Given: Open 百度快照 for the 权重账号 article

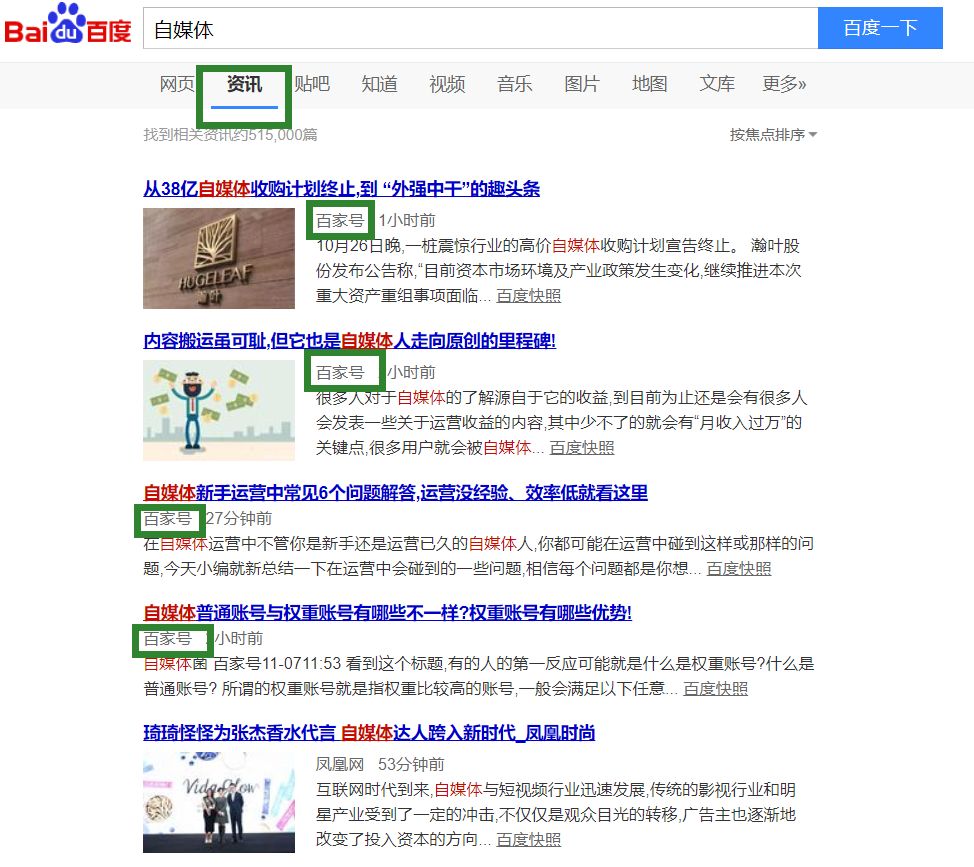Looking at the screenshot, I should pyautogui.click(x=716, y=689).
